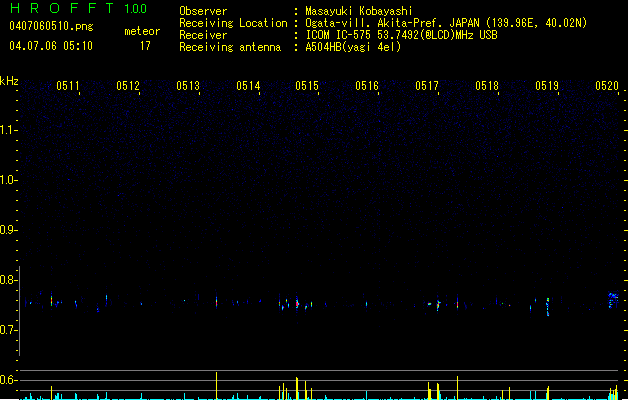
Task: Select the filename 0407060510.png
Action: tap(51, 26)
